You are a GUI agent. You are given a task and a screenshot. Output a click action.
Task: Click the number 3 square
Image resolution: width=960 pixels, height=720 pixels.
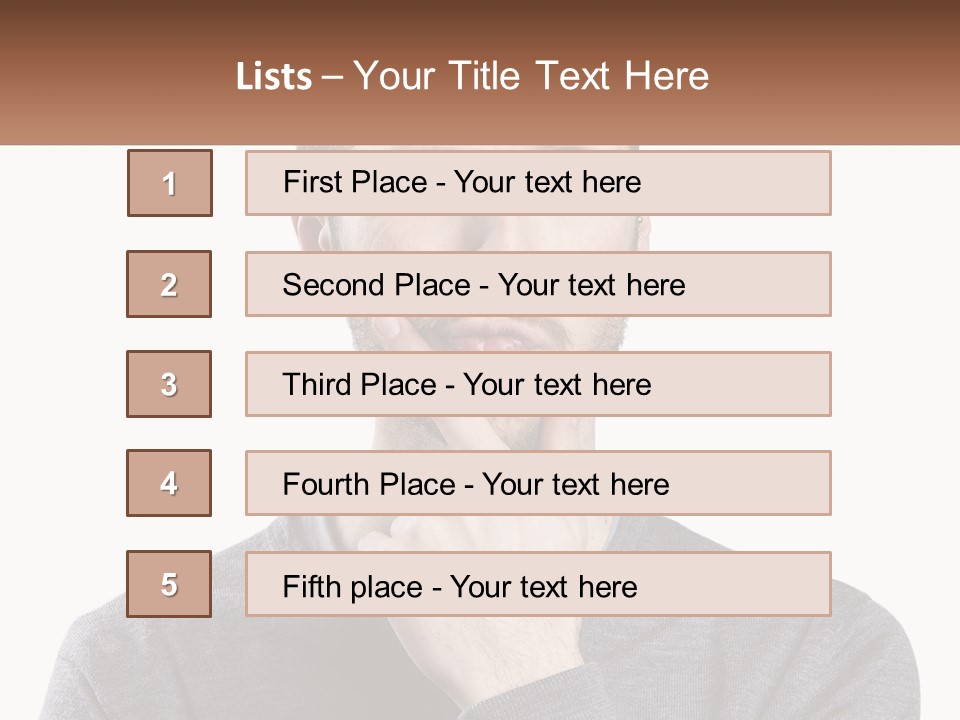point(169,384)
